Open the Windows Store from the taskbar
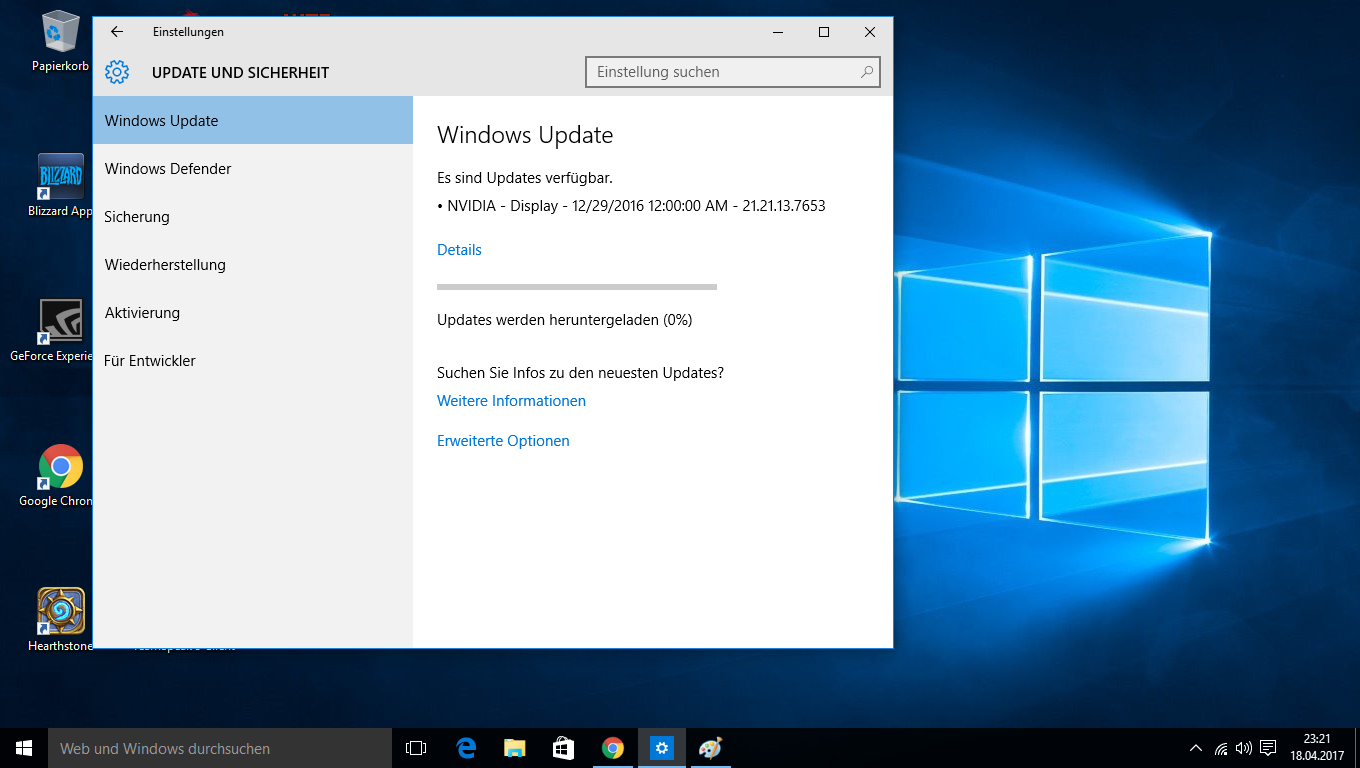 [x=563, y=748]
